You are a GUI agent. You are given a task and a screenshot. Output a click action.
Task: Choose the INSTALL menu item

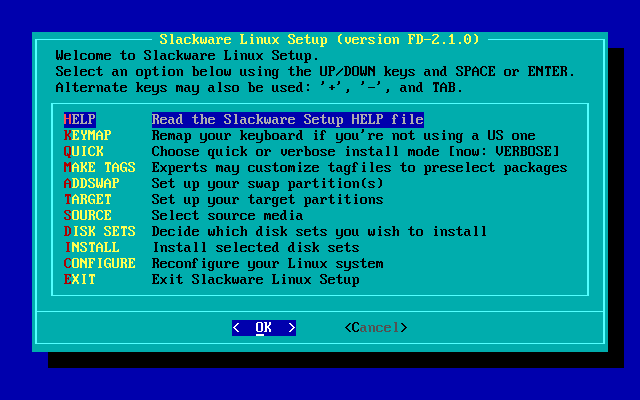(x=91, y=247)
